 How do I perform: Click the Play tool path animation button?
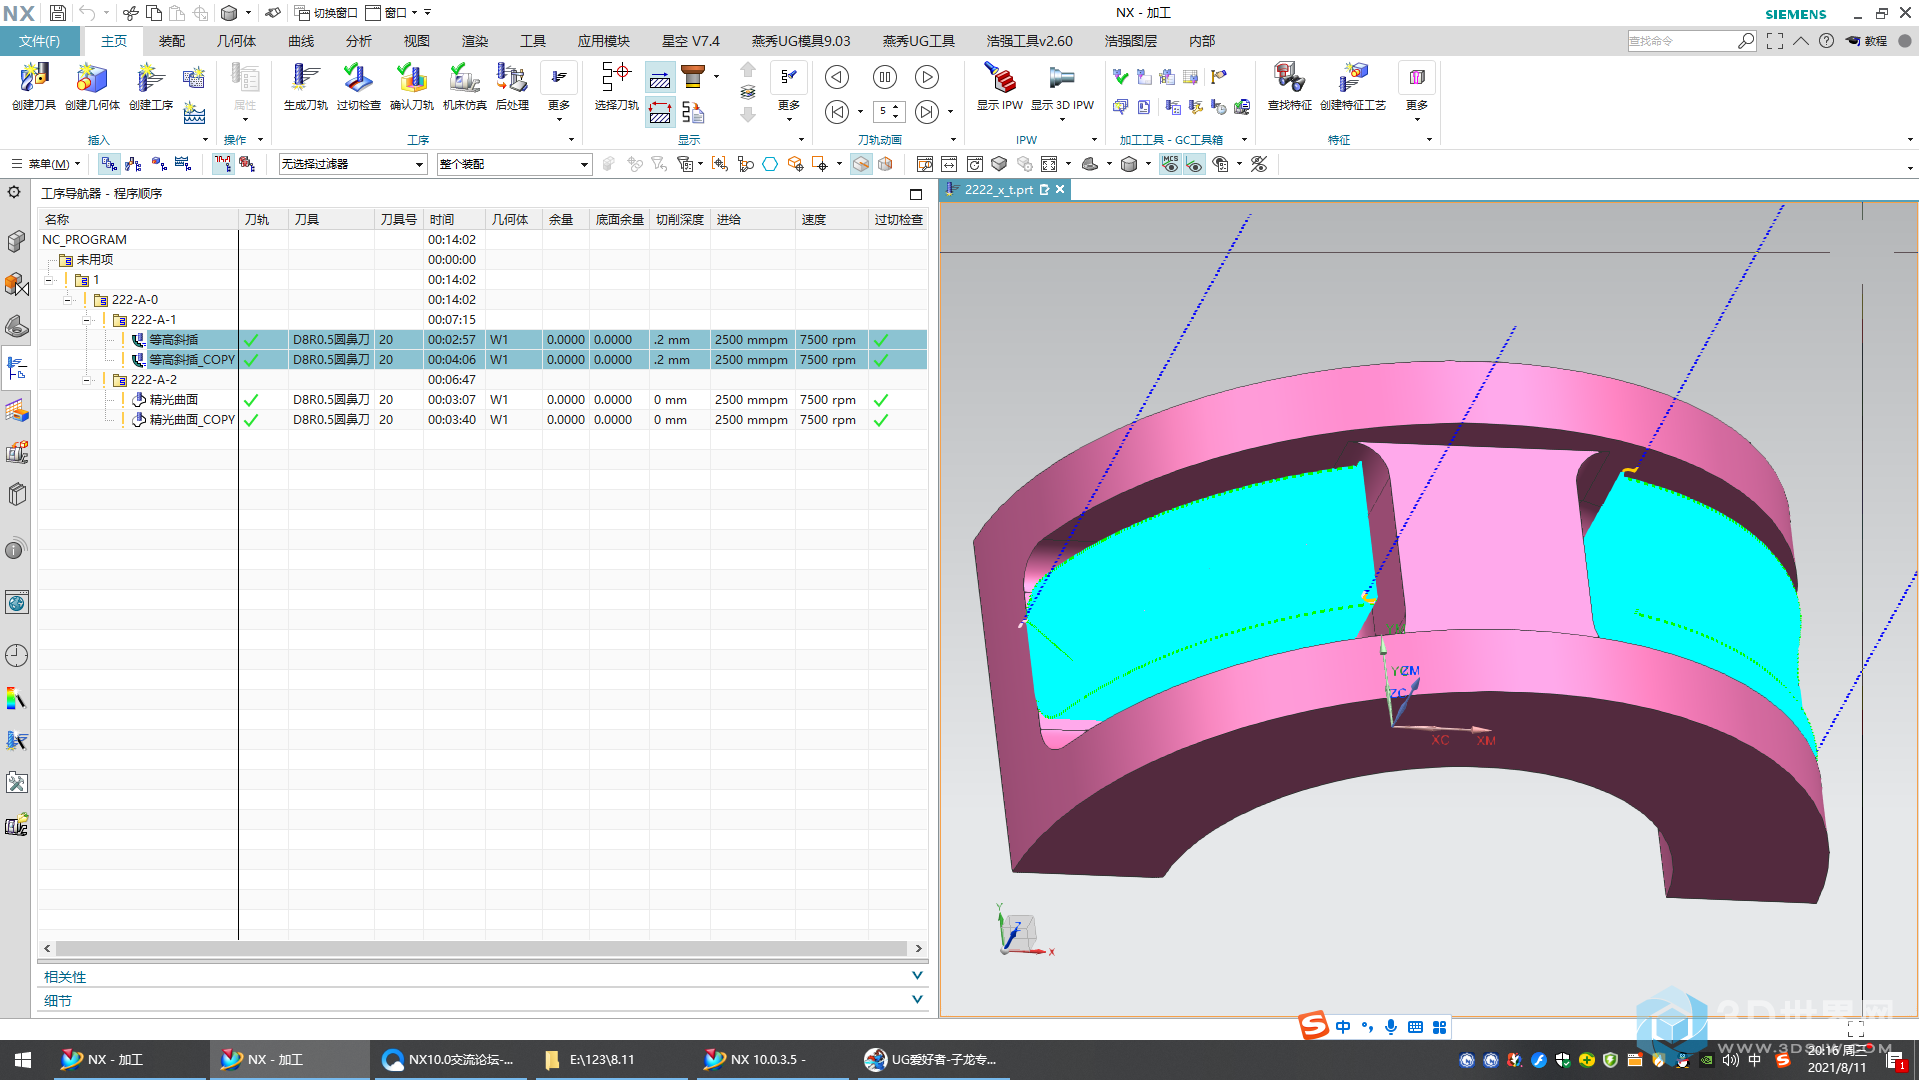click(x=927, y=77)
